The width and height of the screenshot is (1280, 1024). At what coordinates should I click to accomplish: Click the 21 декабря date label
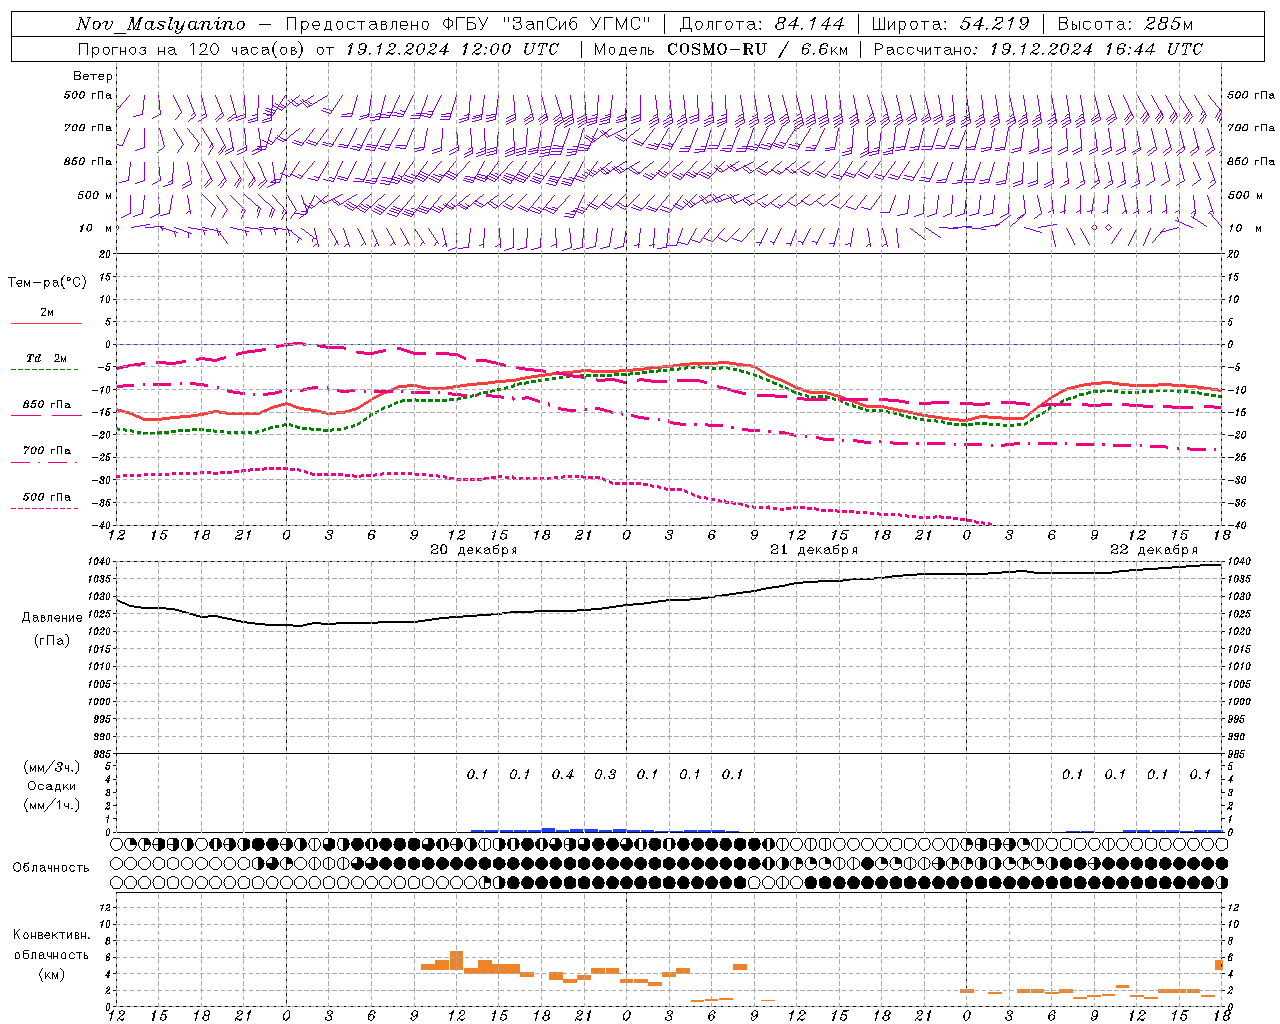tap(814, 550)
